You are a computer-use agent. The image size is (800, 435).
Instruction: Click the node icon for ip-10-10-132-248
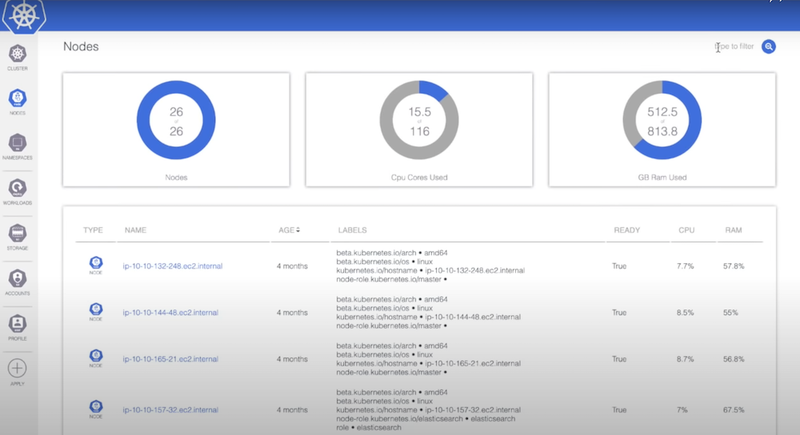(x=96, y=265)
